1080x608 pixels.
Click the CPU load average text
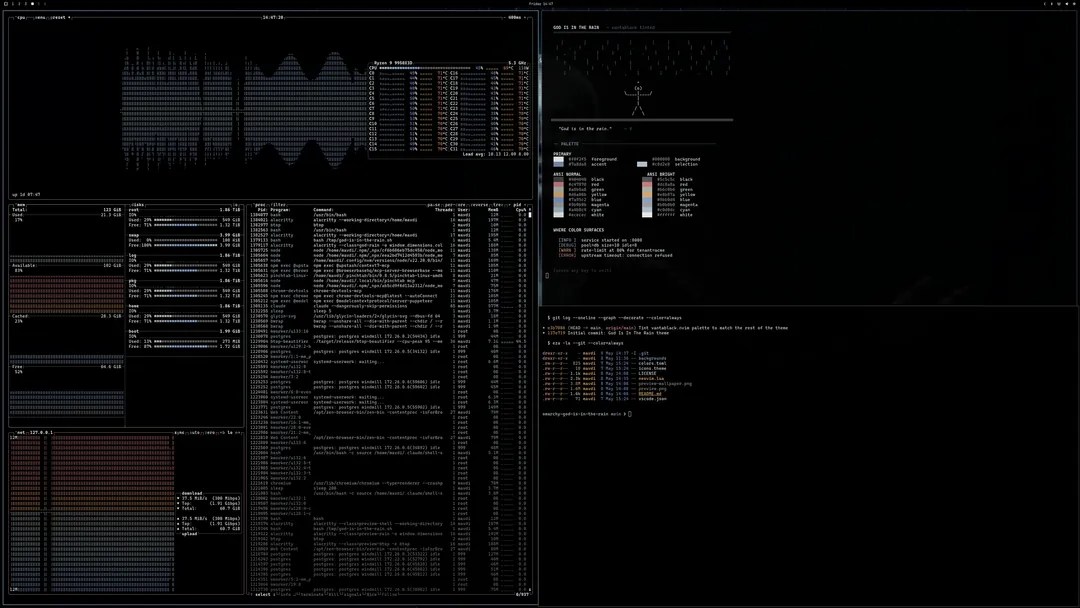pos(495,154)
